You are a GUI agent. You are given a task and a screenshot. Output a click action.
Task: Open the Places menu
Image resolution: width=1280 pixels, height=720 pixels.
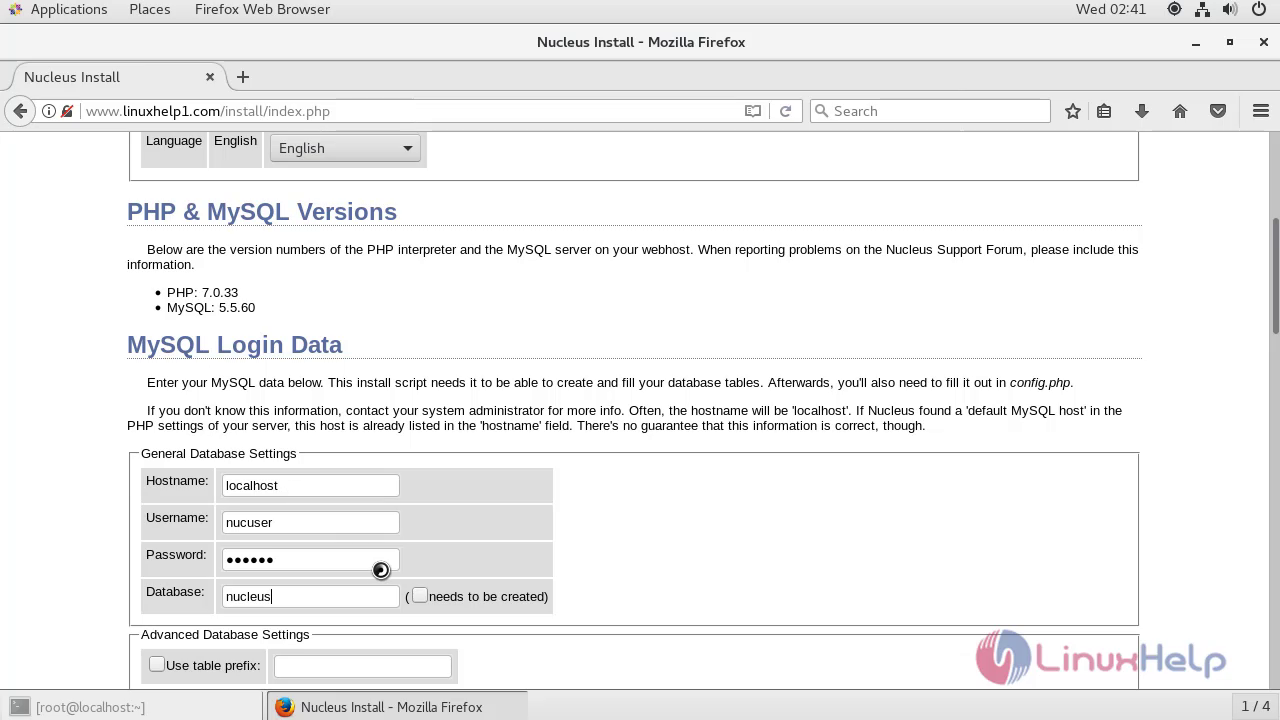[150, 9]
